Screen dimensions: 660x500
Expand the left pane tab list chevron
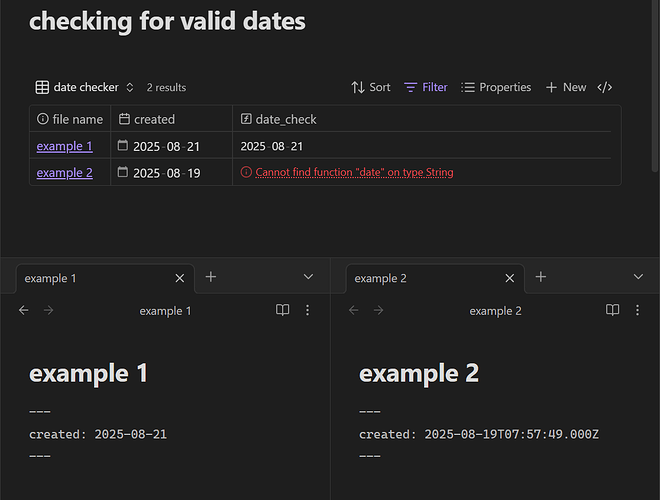(308, 277)
